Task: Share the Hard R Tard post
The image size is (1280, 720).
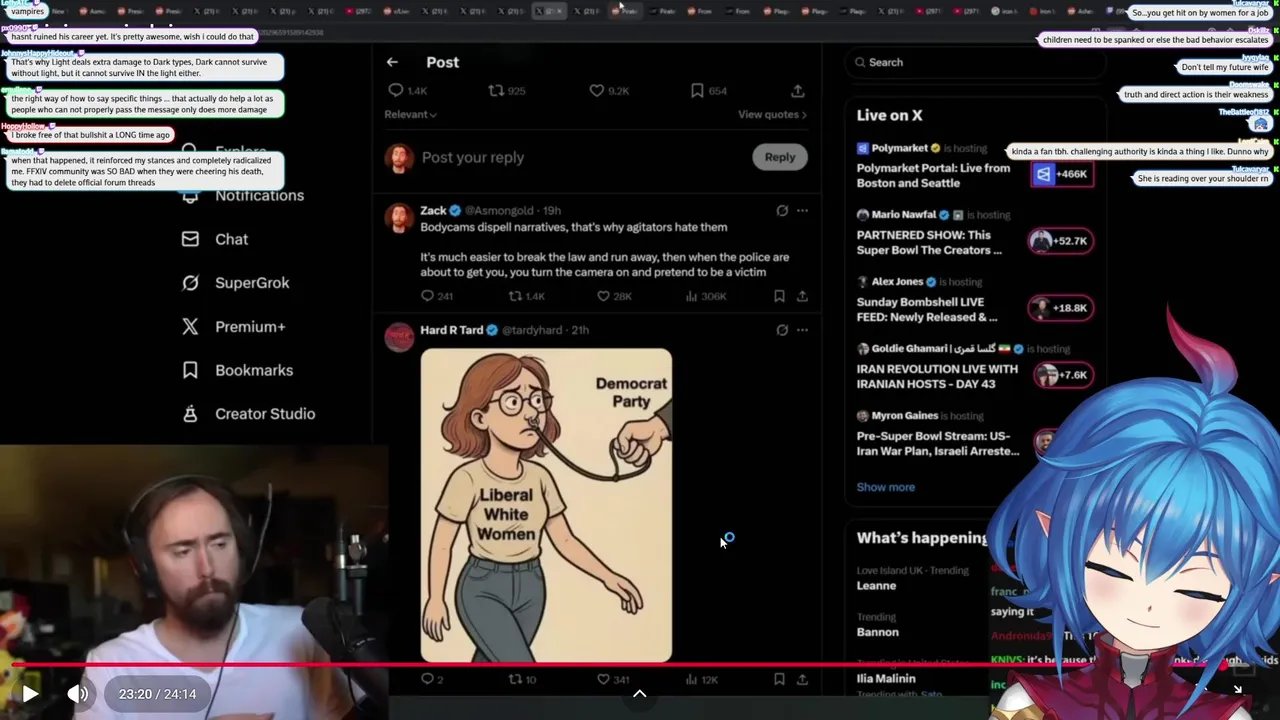Action: (x=802, y=679)
